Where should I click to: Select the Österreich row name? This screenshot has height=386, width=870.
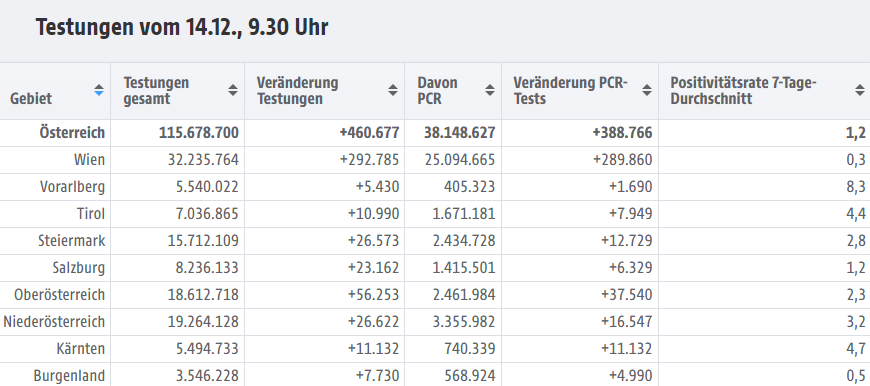(72, 133)
